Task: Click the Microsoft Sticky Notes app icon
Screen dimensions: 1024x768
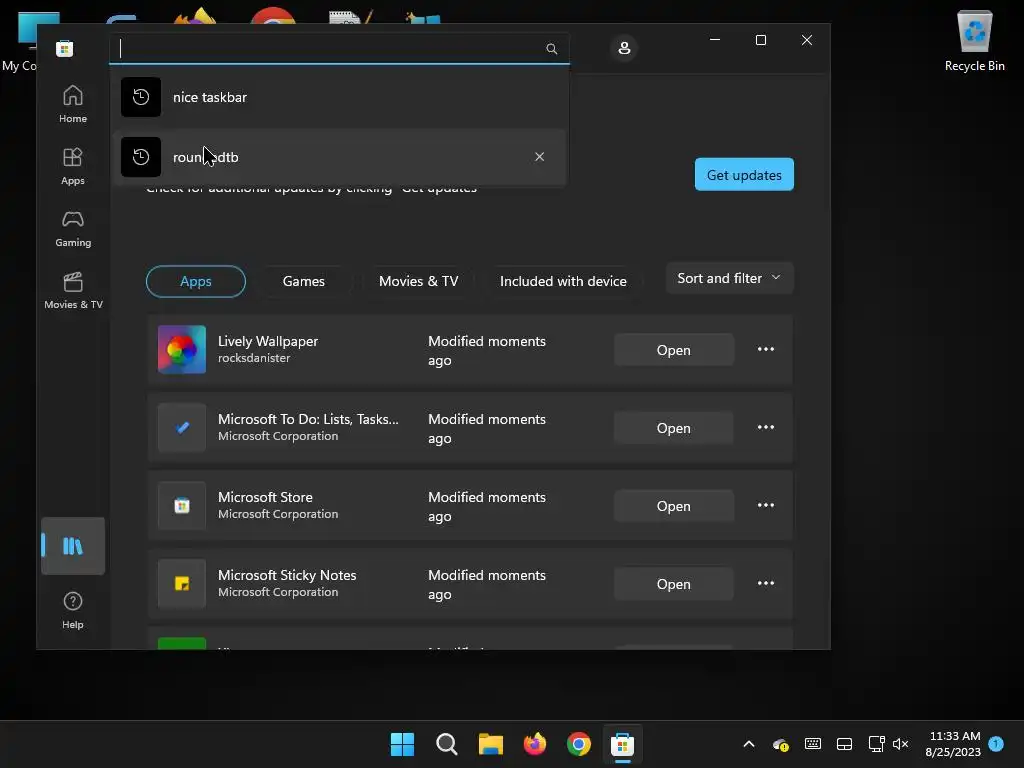Action: pos(182,584)
